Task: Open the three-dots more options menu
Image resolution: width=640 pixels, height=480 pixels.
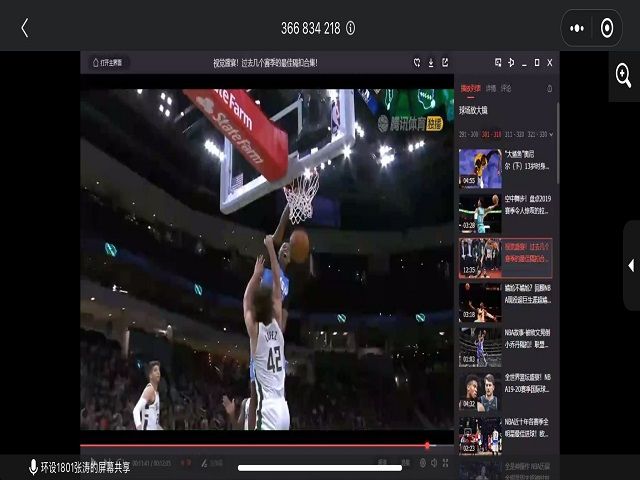Action: [577, 28]
